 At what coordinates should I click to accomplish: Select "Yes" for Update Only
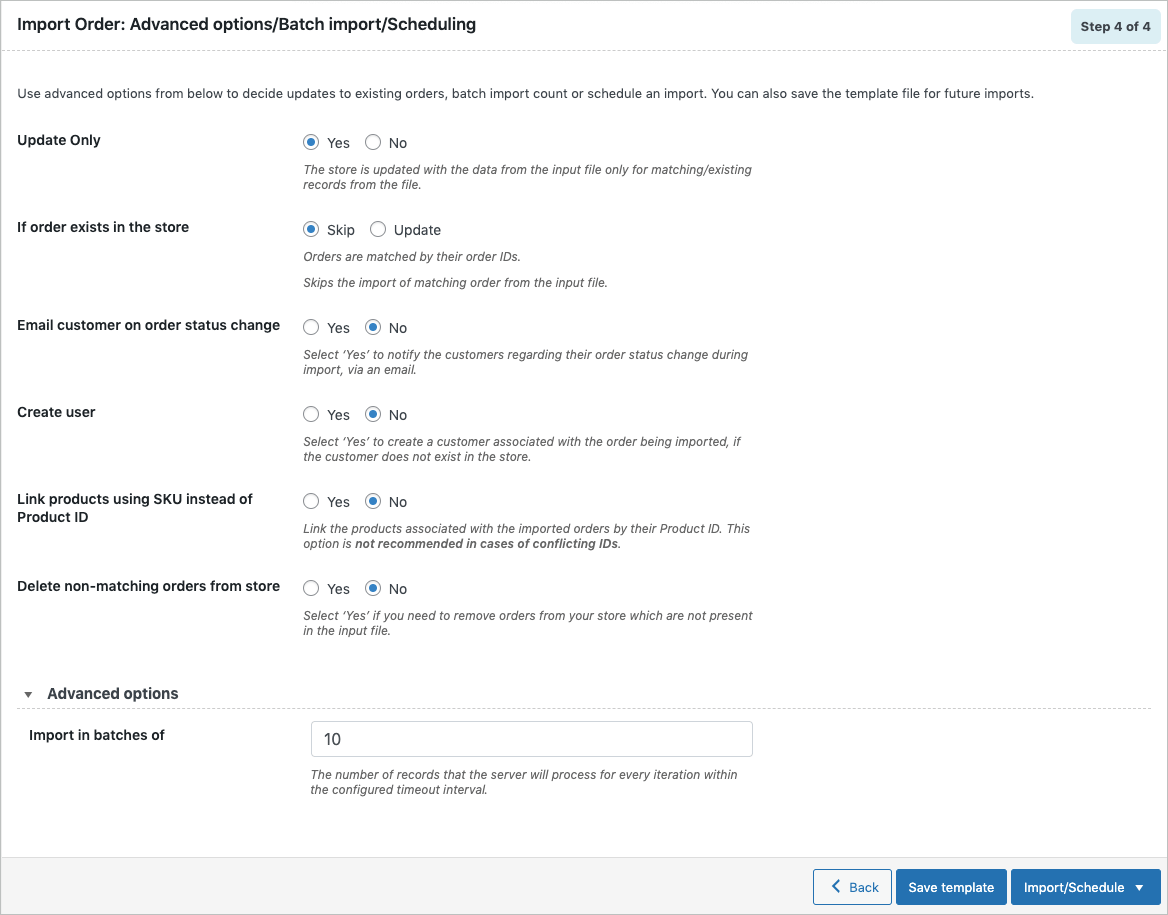(x=311, y=142)
